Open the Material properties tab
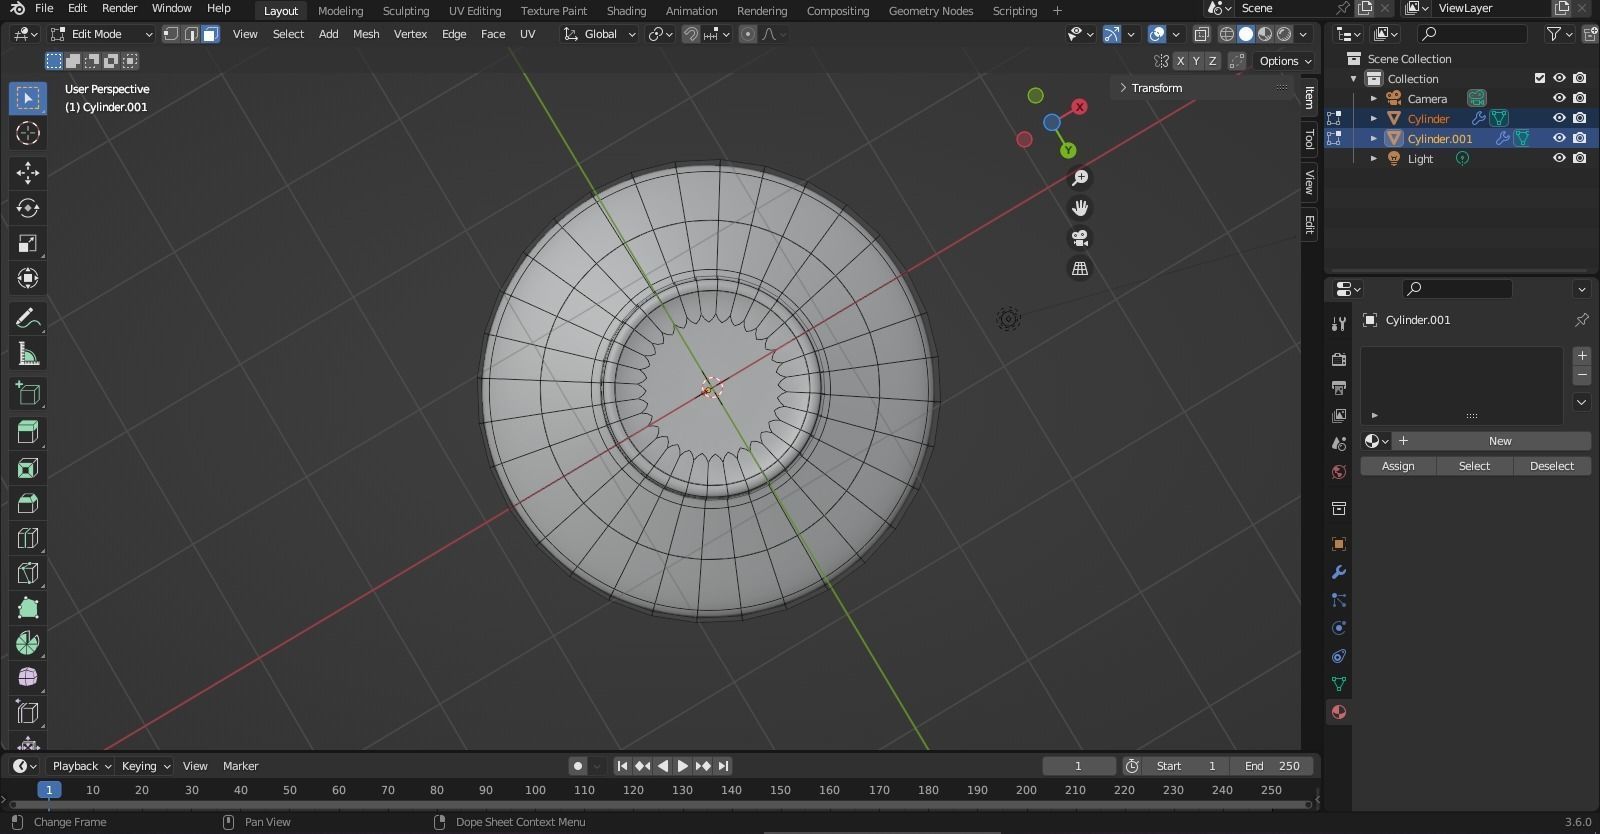This screenshot has height=834, width=1600. (x=1339, y=712)
